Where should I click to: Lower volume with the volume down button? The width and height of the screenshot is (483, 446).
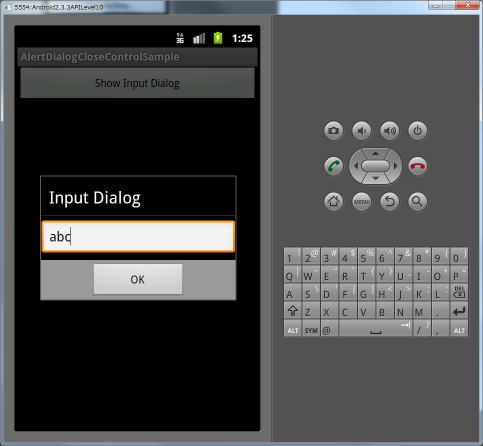(x=362, y=130)
